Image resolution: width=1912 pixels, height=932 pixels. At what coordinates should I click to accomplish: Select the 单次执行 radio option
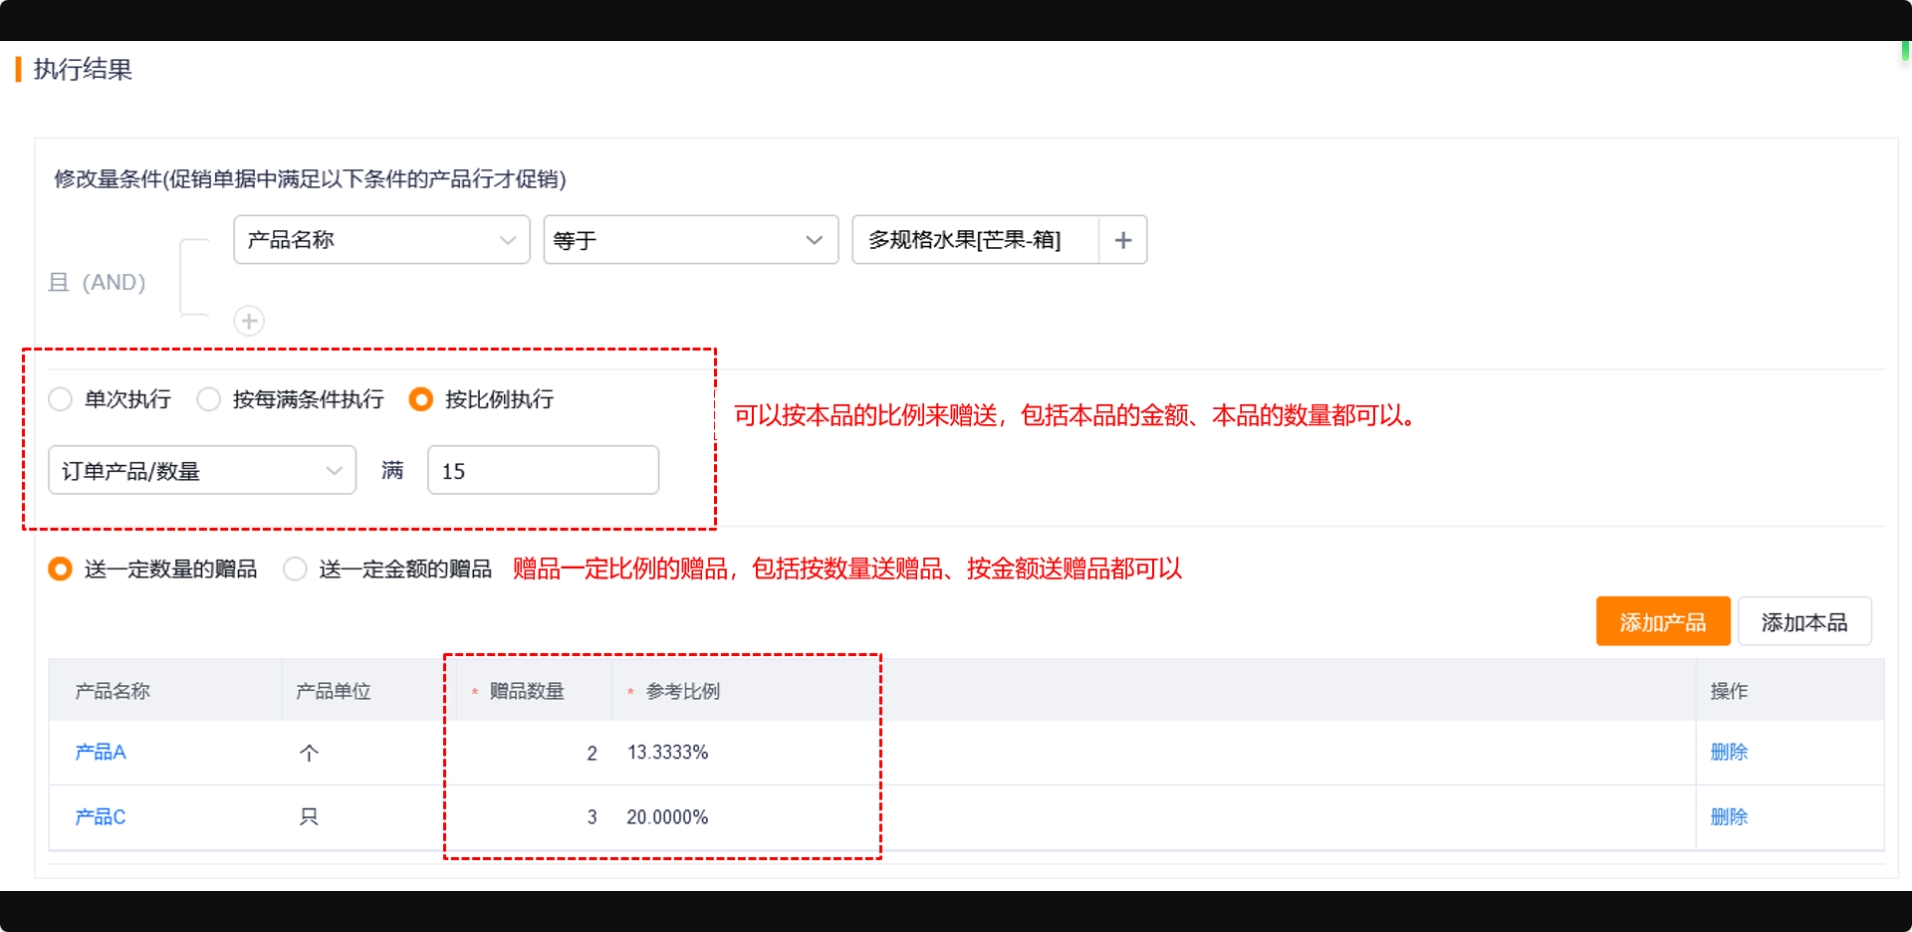tap(61, 400)
